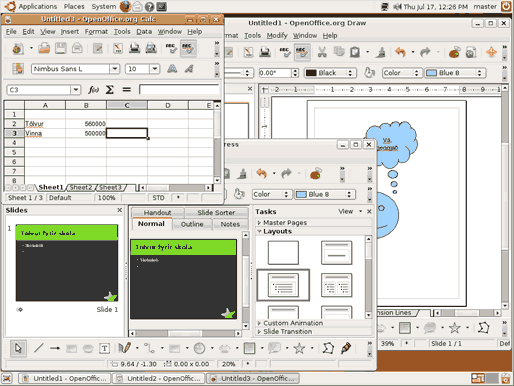Select the Line tool in Impress drawing toolbar
This screenshot has height=386, width=514.
[39, 348]
